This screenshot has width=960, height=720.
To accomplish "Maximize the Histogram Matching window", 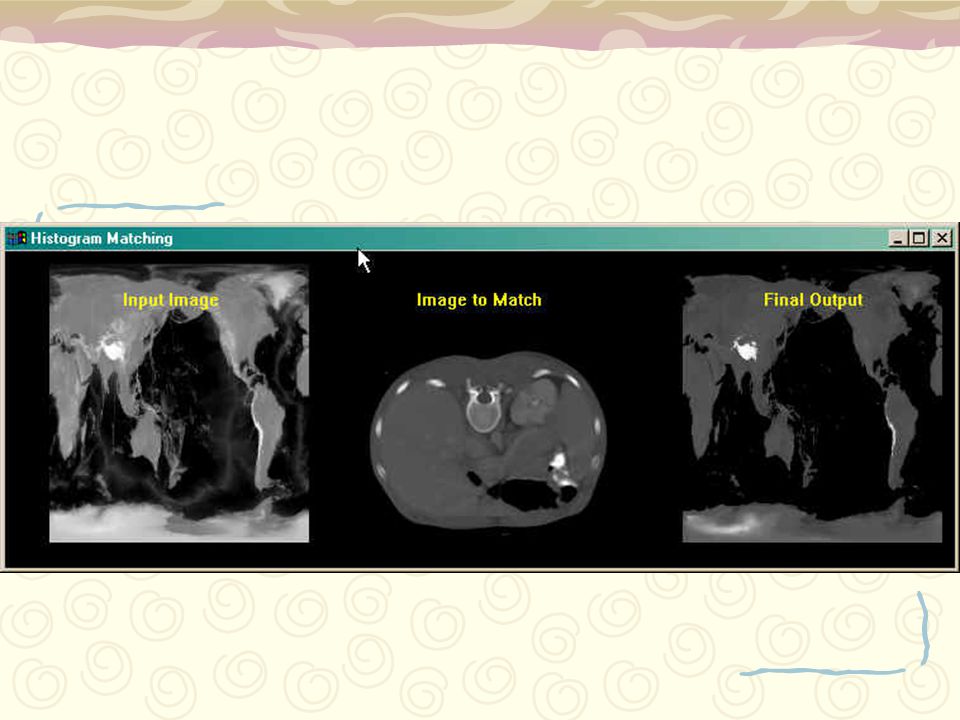I will (918, 238).
